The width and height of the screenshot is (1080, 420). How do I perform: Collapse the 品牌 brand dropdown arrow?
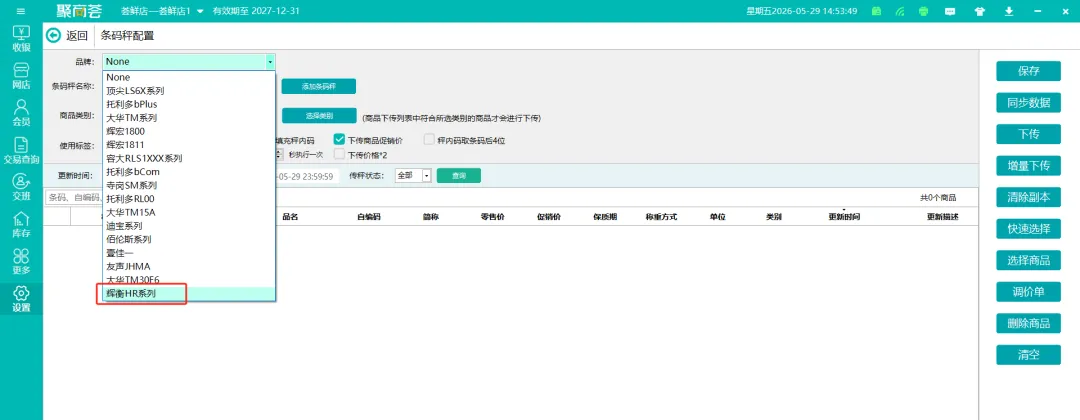[270, 61]
